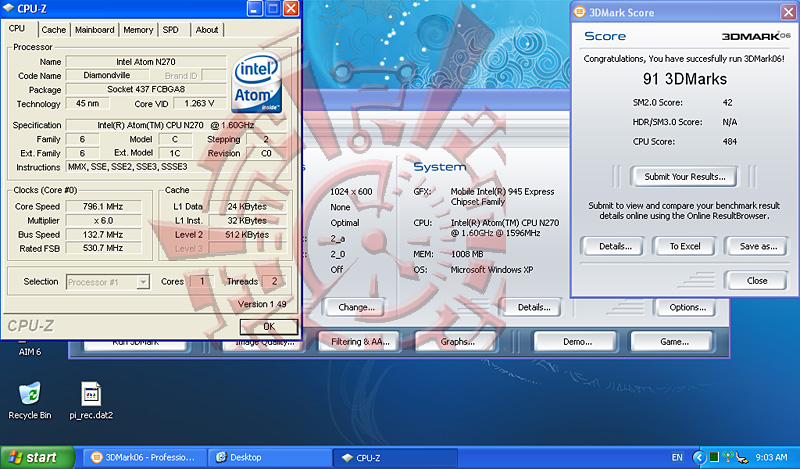800x469 pixels.
Task: Click the Technology value 45 nm
Action: 87,104
